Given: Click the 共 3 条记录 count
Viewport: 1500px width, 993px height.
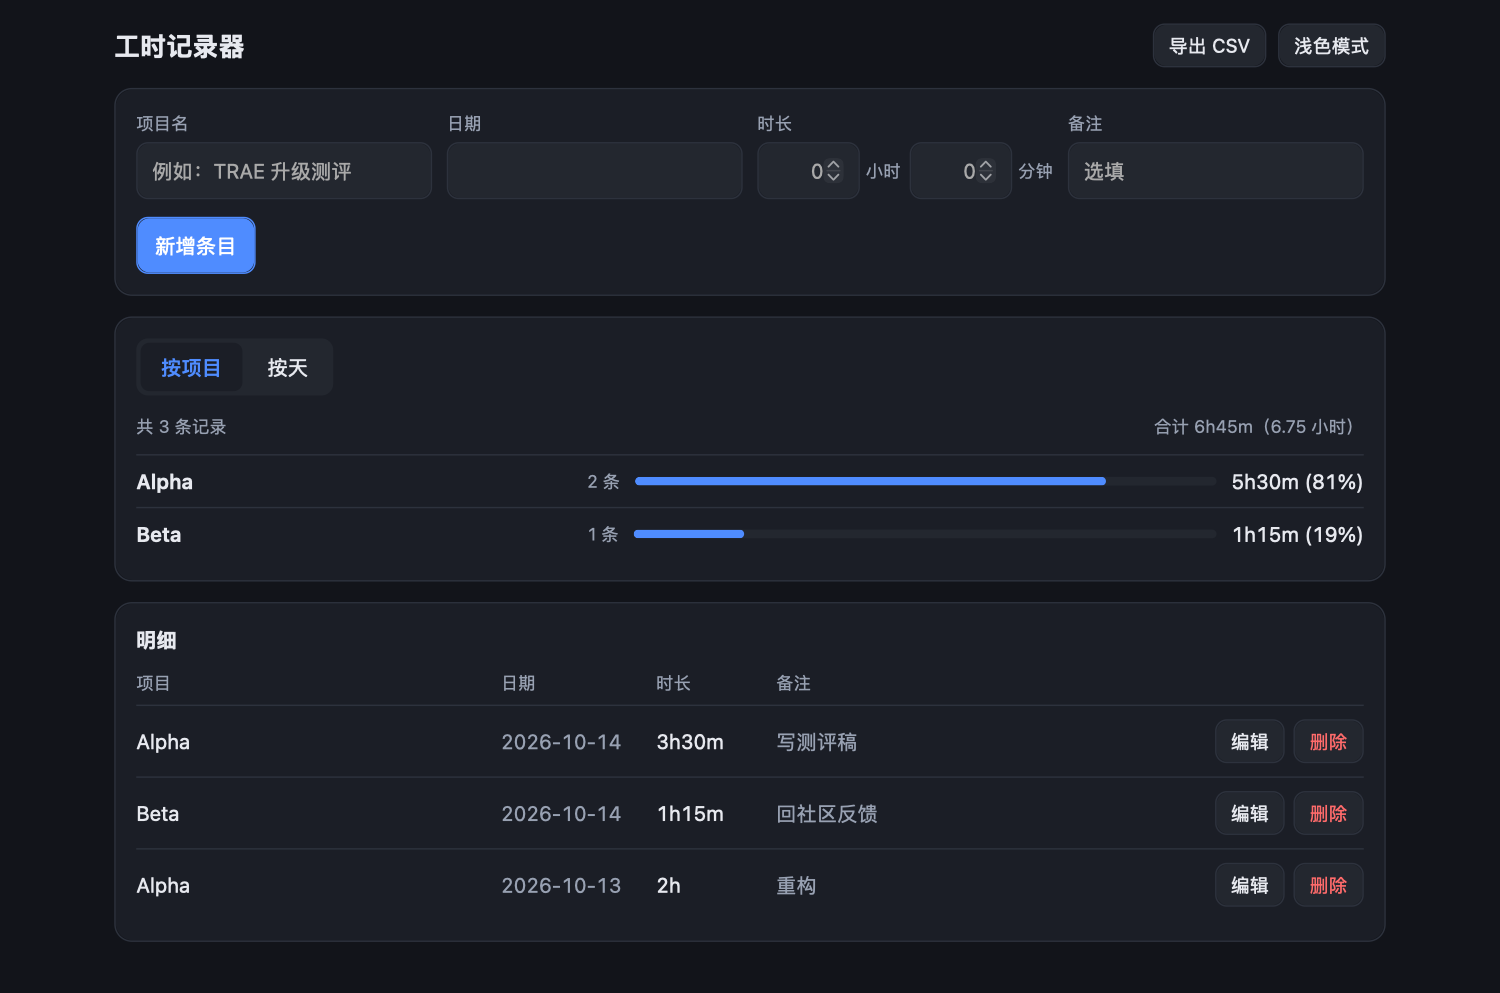Looking at the screenshot, I should click(182, 427).
